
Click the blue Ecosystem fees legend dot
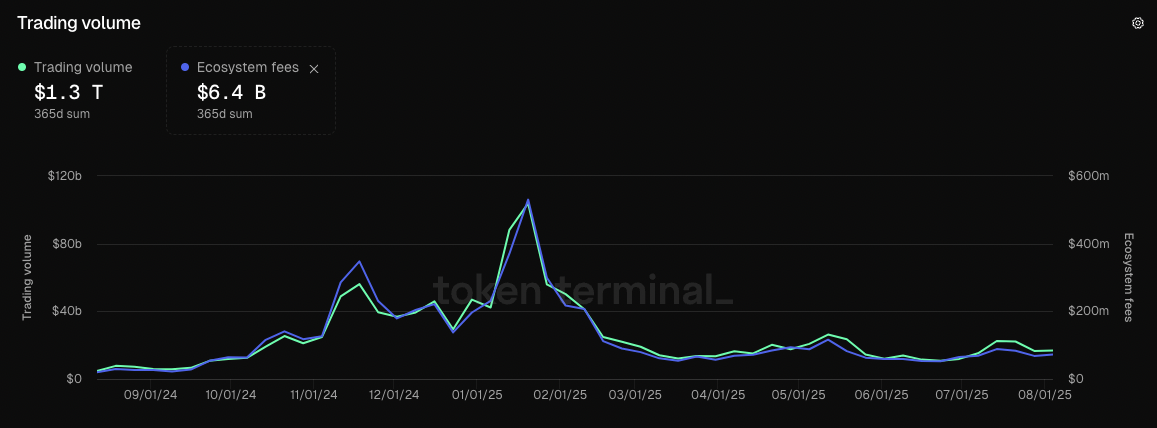[185, 67]
